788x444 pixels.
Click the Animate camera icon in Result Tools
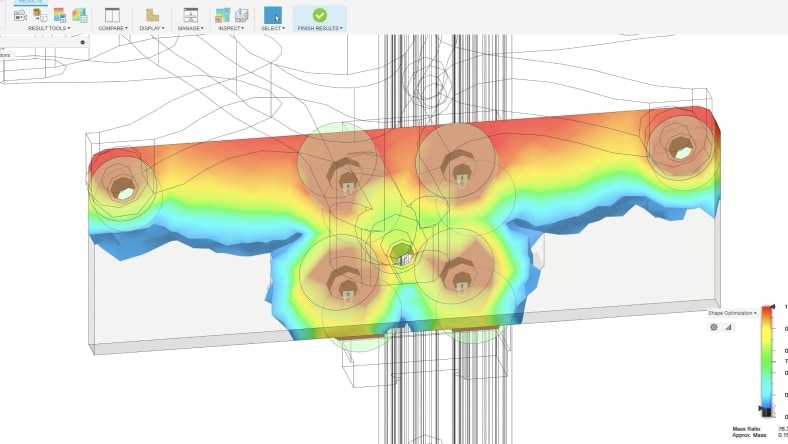click(x=20, y=15)
